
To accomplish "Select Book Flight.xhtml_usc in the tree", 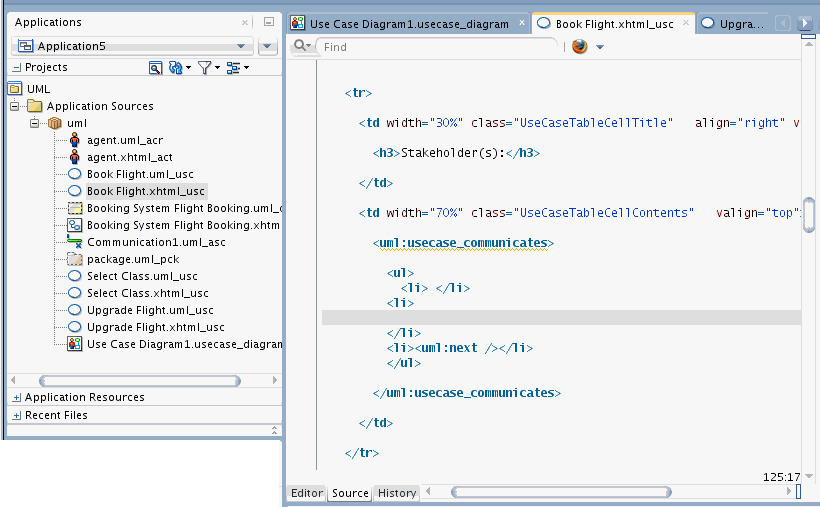I will [145, 191].
